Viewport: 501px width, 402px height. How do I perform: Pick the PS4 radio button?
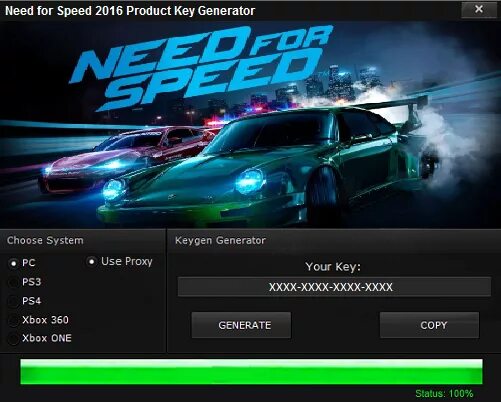13,301
